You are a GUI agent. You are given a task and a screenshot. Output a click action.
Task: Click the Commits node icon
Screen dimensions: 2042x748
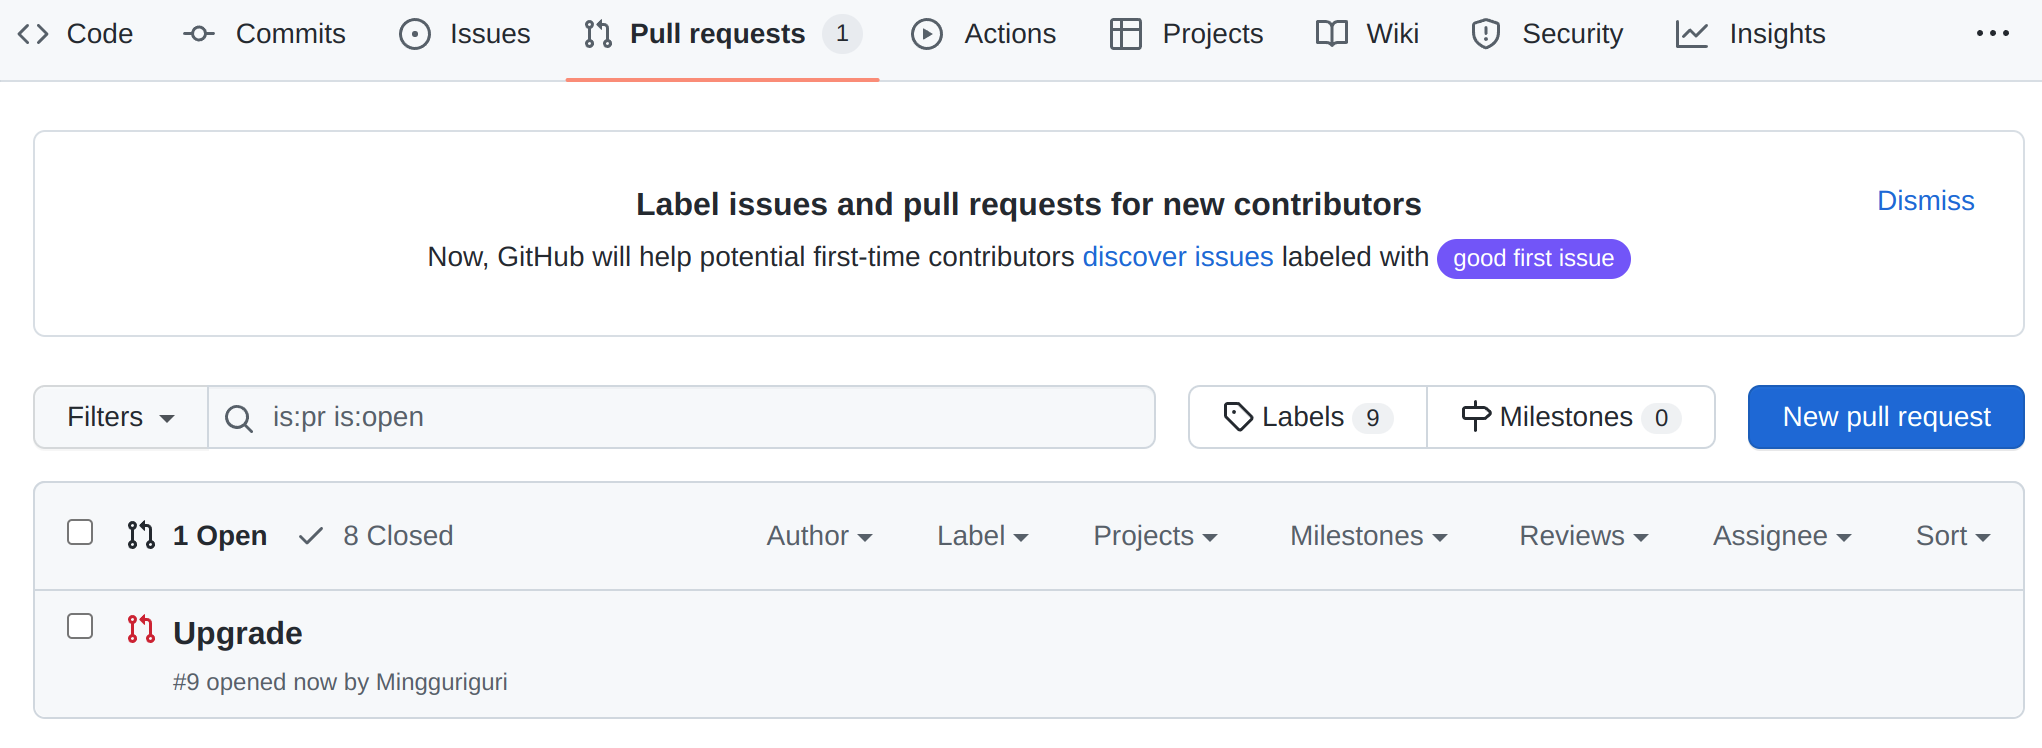coord(199,34)
